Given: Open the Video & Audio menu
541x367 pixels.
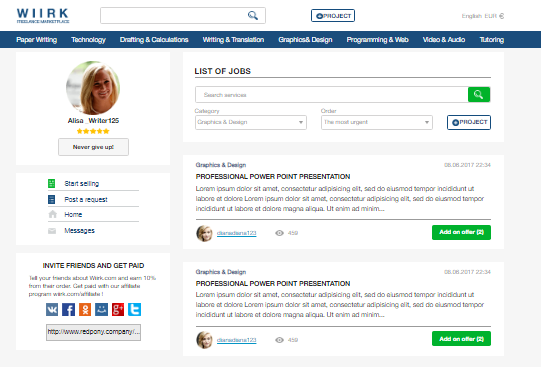Looking at the screenshot, I should (x=444, y=40).
